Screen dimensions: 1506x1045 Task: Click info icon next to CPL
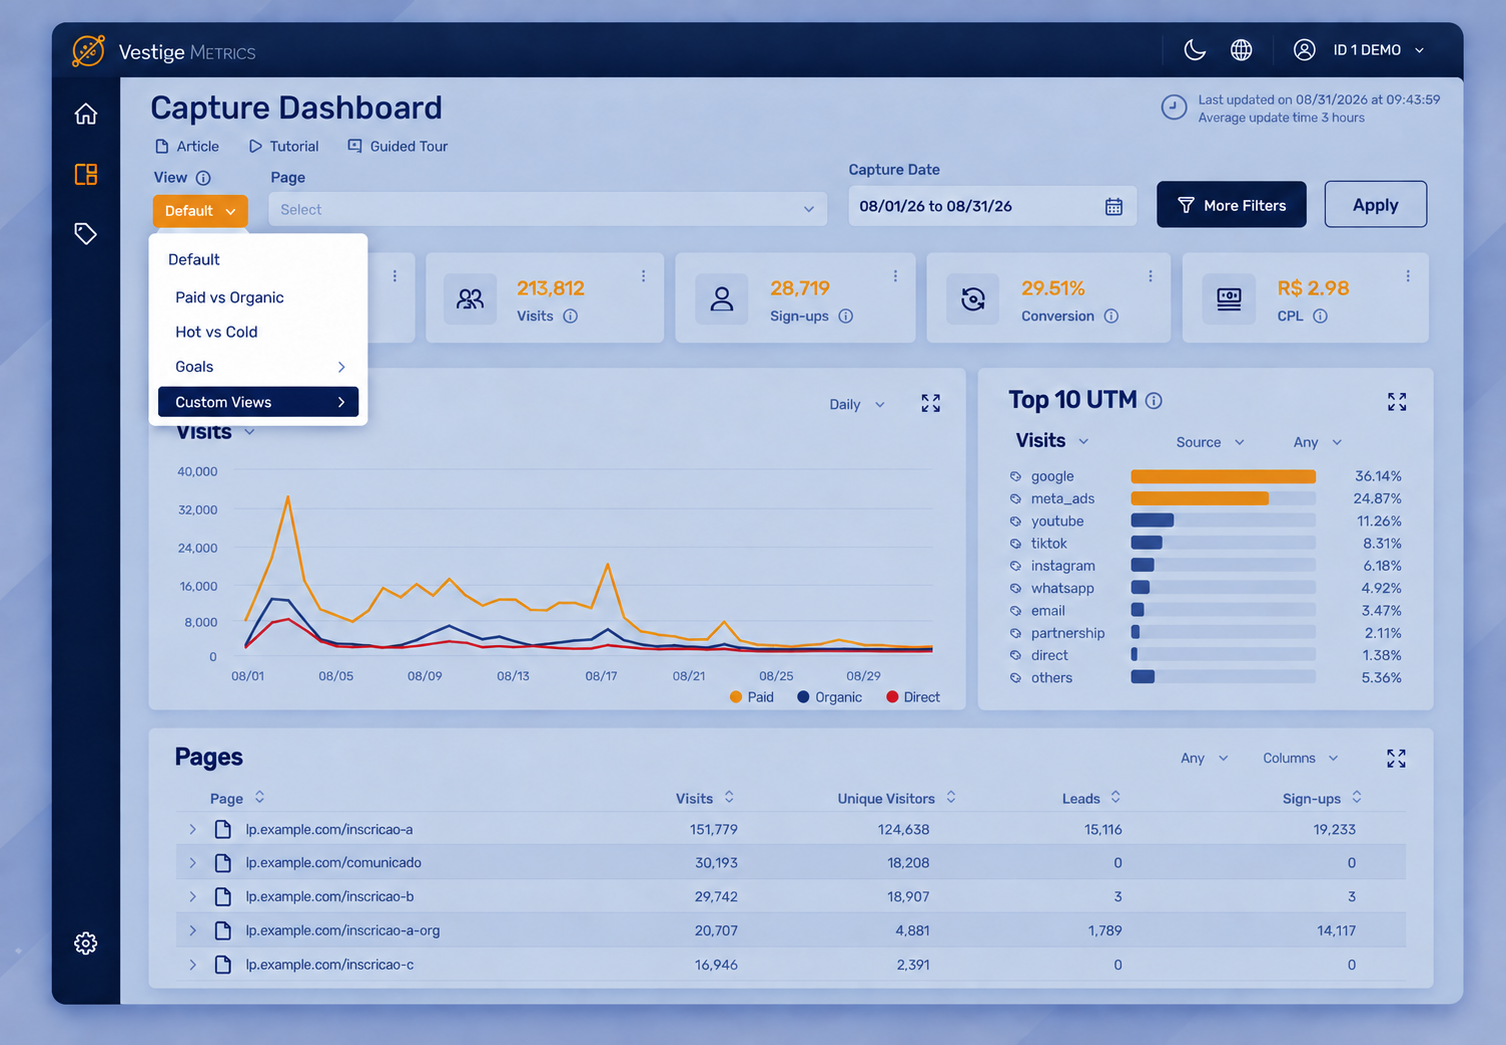(1320, 316)
